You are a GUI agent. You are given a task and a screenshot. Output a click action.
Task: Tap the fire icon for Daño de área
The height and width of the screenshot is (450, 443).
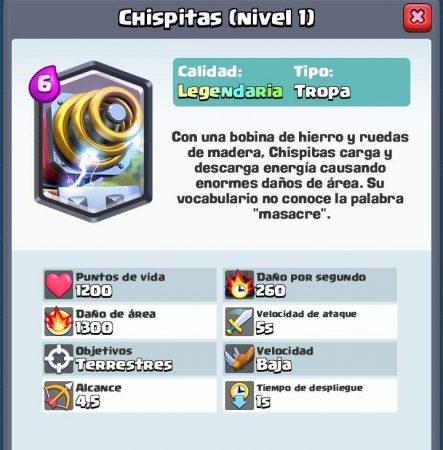point(58,321)
